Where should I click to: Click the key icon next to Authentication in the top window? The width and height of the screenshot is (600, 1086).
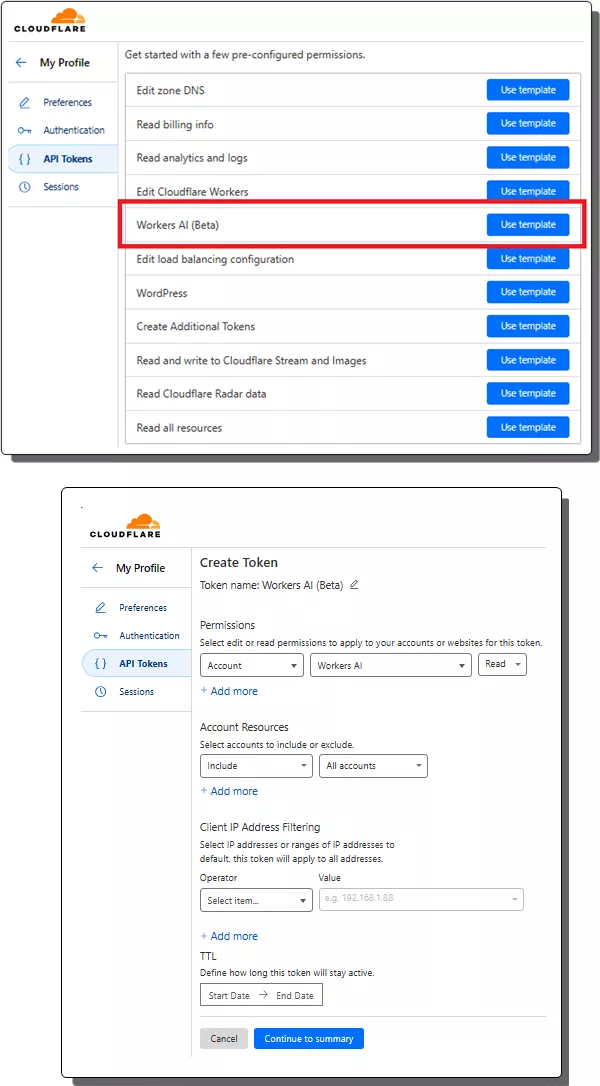click(x=25, y=130)
